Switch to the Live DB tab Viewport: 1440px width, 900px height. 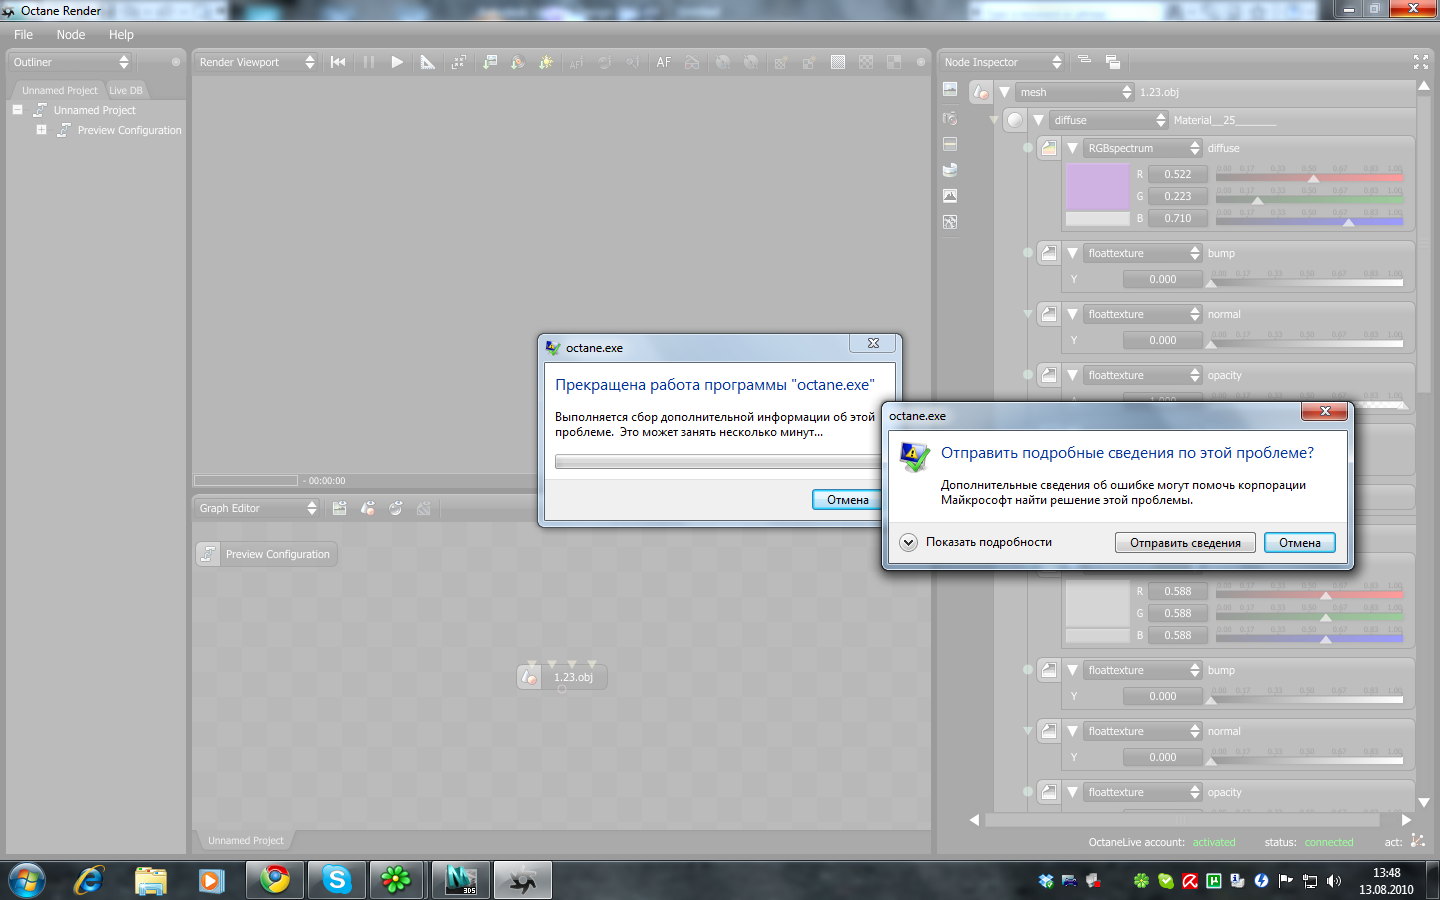tap(126, 90)
